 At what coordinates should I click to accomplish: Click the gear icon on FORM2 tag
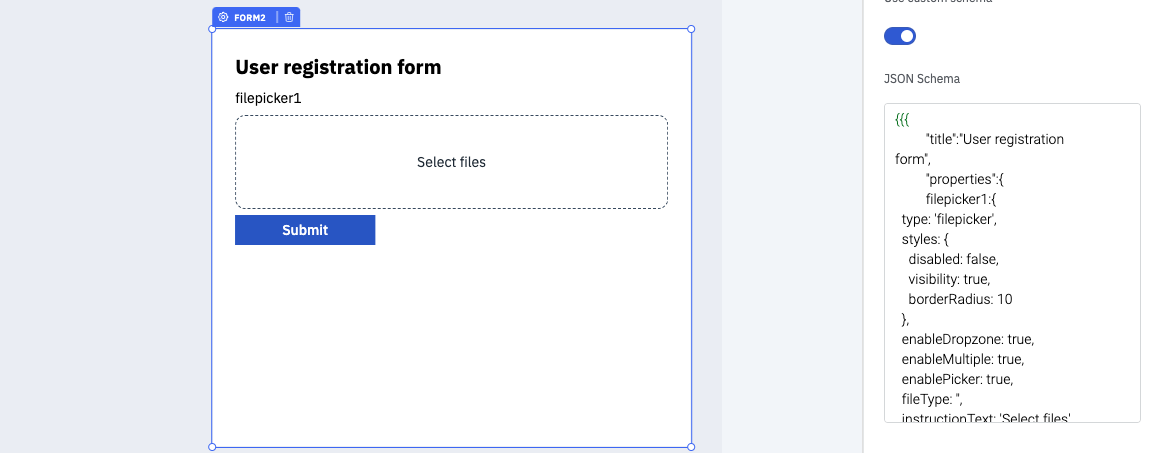coord(223,17)
